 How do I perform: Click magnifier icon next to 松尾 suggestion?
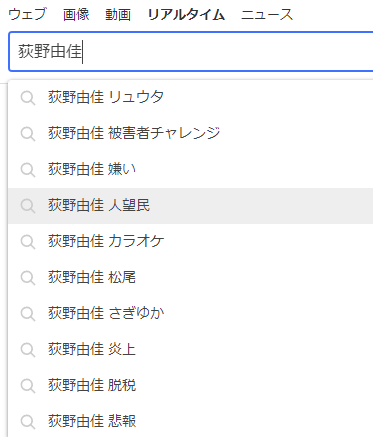28,278
